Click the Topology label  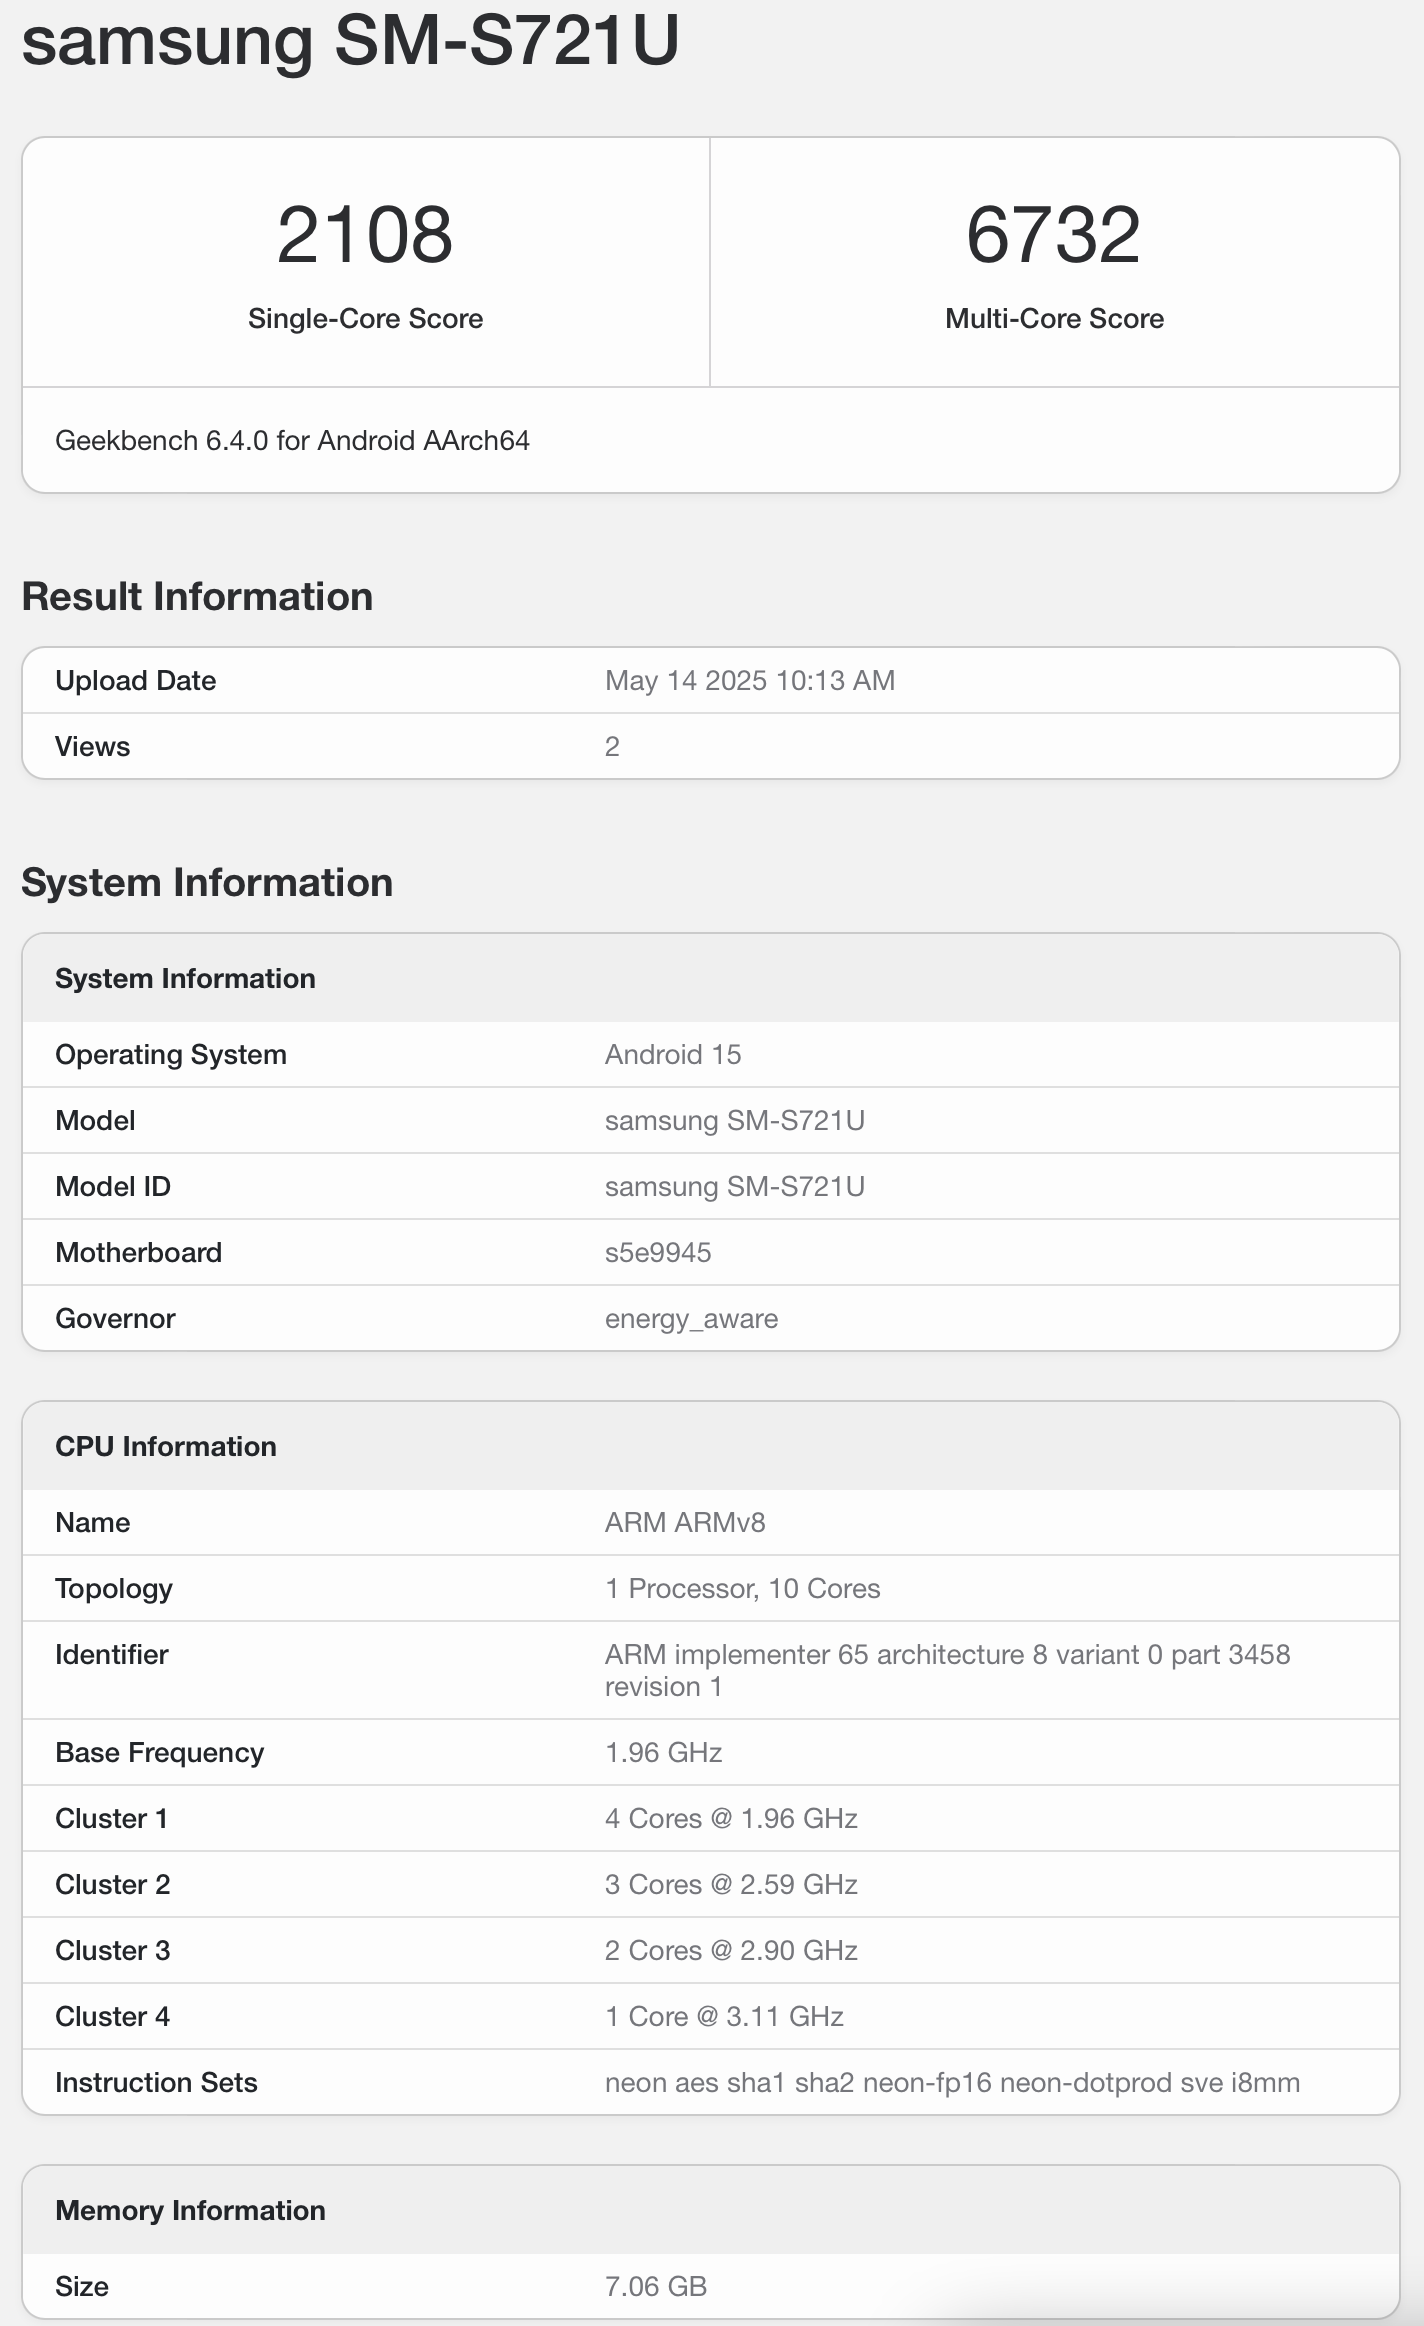point(114,1588)
